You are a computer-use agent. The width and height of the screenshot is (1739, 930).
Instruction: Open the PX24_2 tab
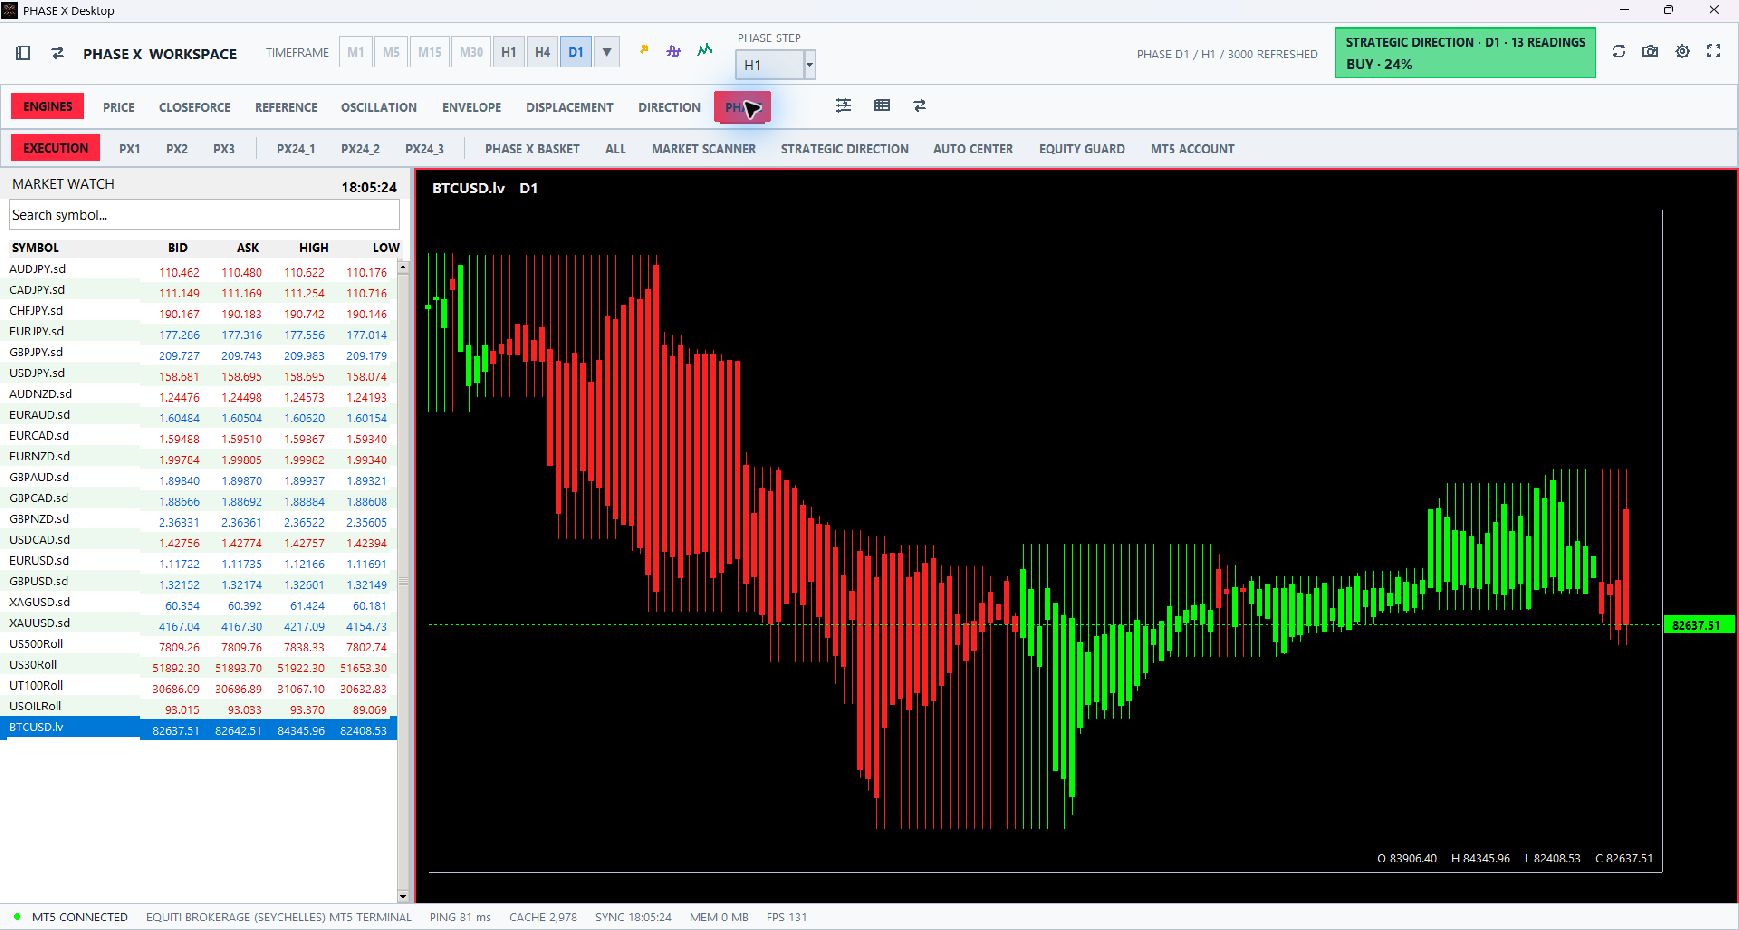[360, 149]
